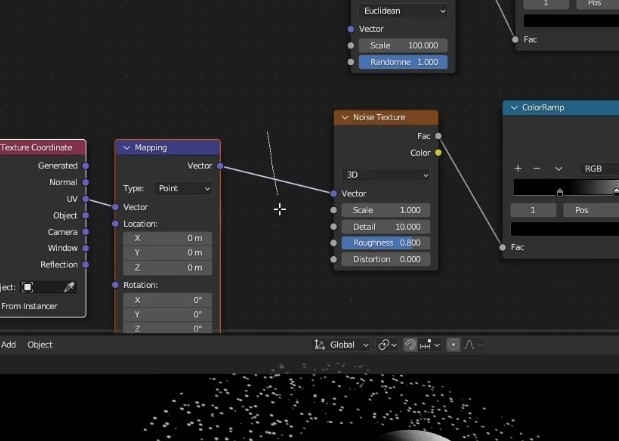Image resolution: width=619 pixels, height=441 pixels.
Task: Click the Mapping node Vector output socket
Action: pyautogui.click(x=220, y=166)
